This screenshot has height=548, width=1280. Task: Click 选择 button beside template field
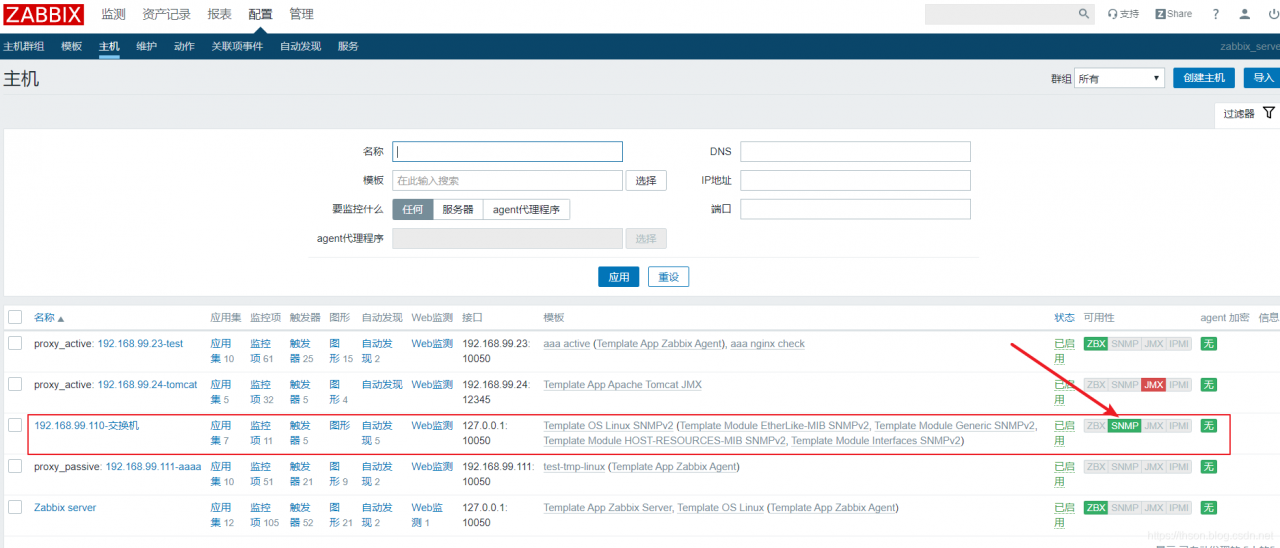[x=646, y=180]
